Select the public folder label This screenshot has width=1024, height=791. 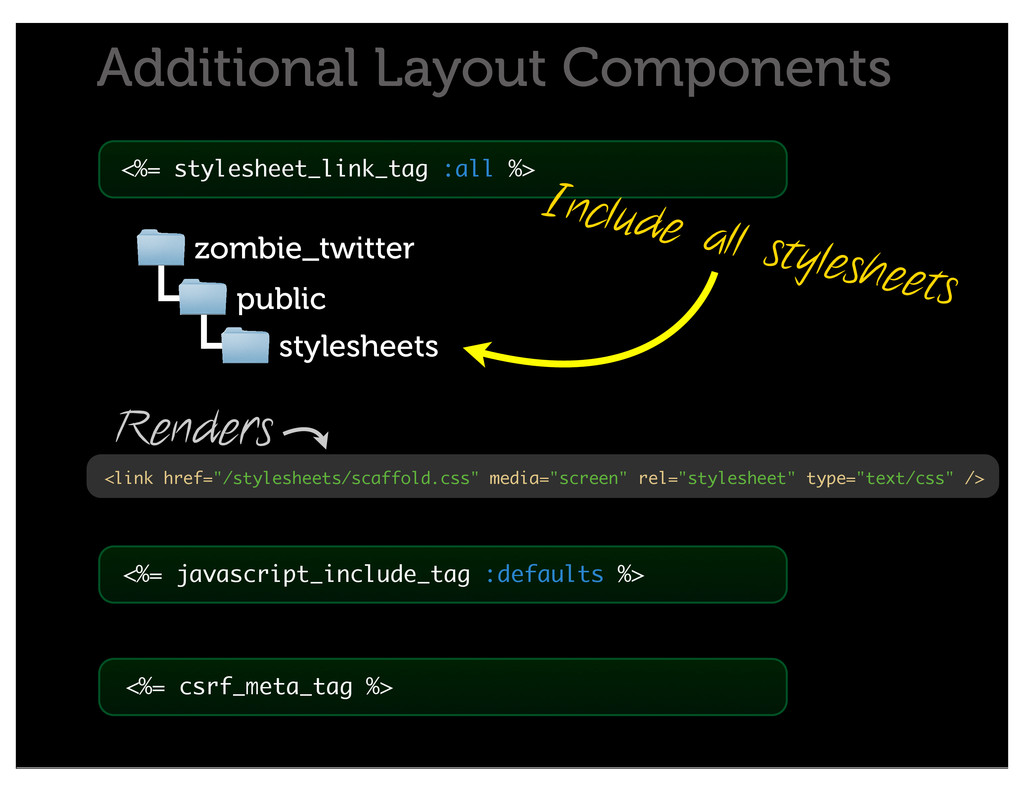point(281,300)
